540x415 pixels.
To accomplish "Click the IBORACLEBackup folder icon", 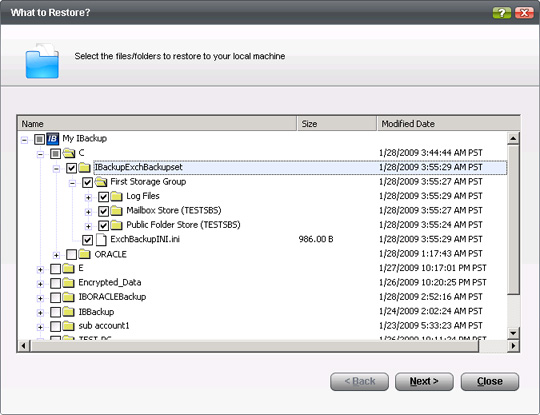I will (69, 297).
